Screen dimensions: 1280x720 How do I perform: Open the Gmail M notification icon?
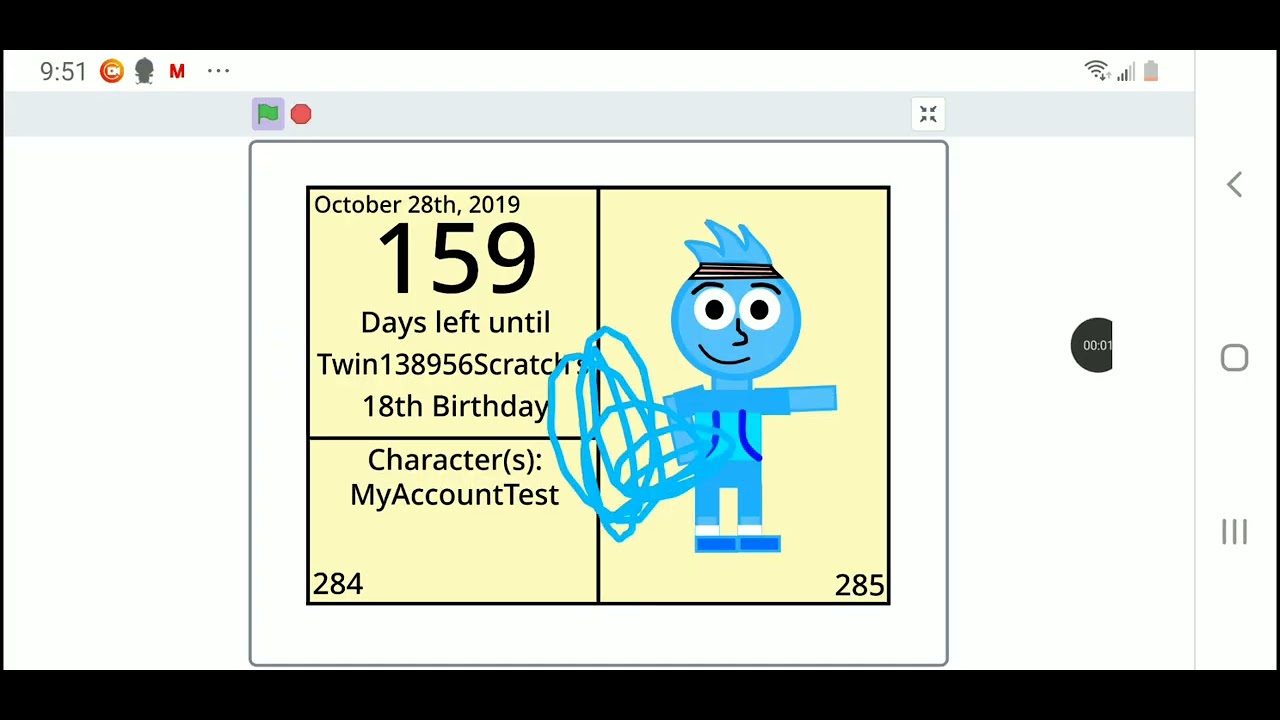click(177, 71)
